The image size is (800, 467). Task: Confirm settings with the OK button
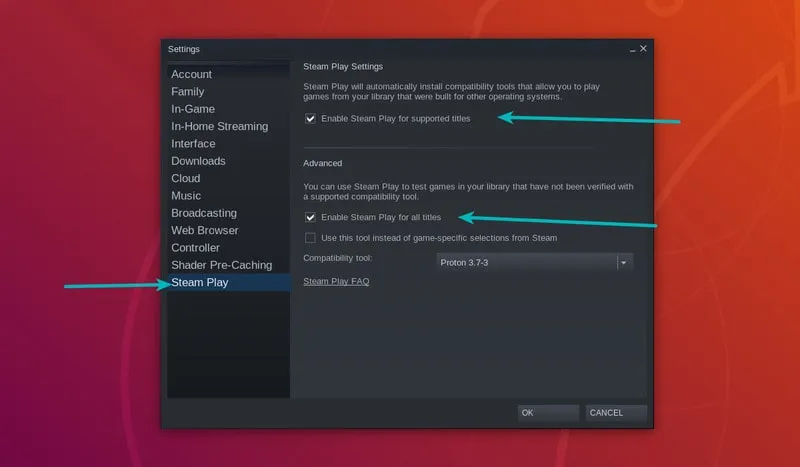(x=548, y=412)
